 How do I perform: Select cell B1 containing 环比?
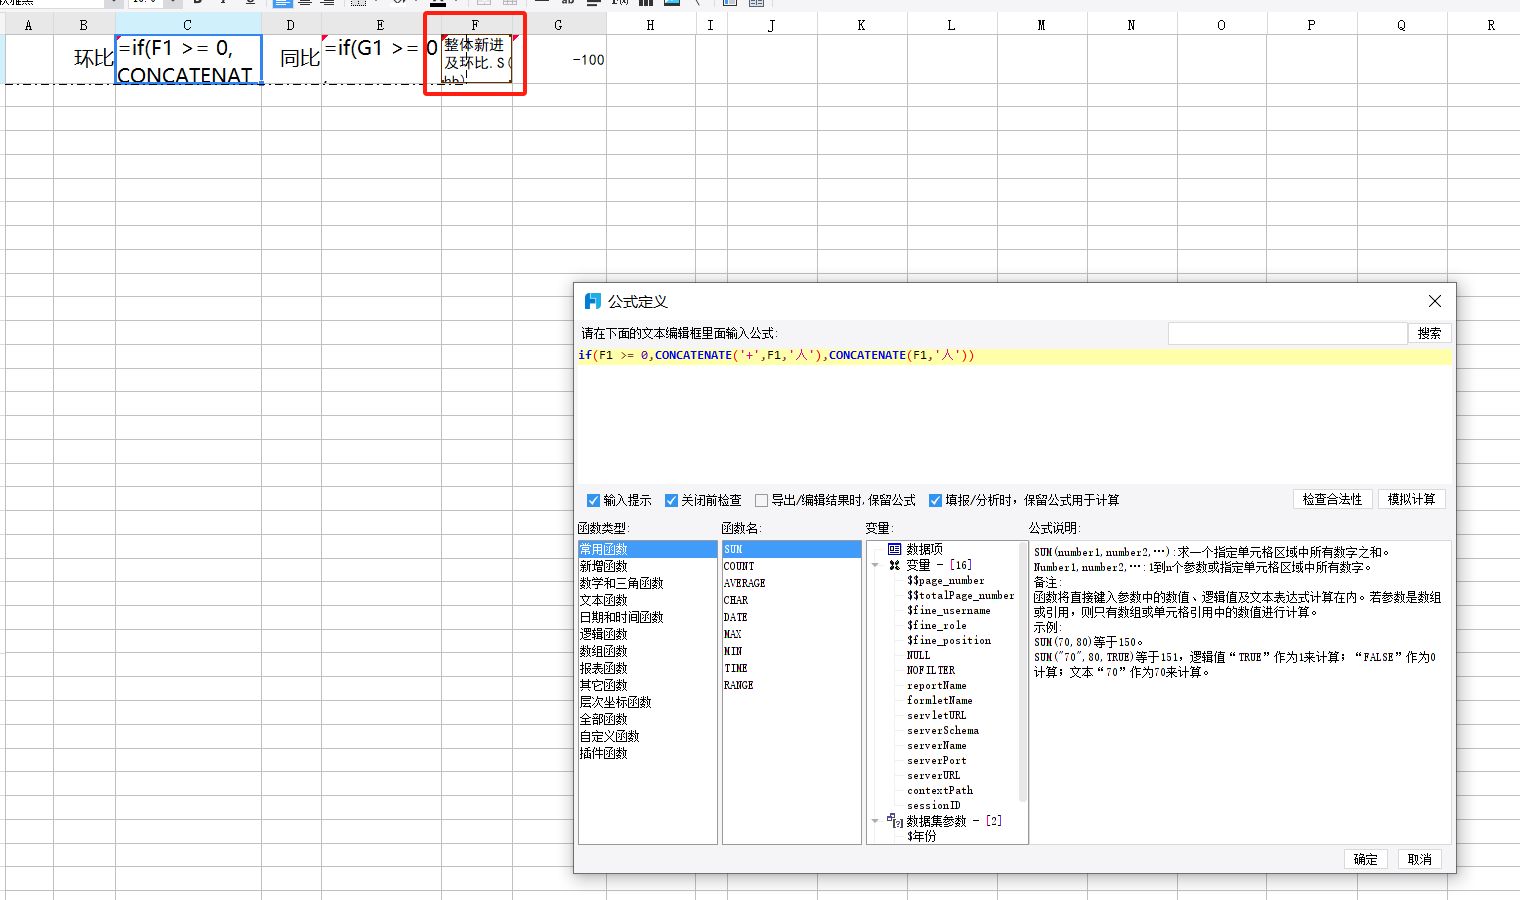click(x=84, y=59)
